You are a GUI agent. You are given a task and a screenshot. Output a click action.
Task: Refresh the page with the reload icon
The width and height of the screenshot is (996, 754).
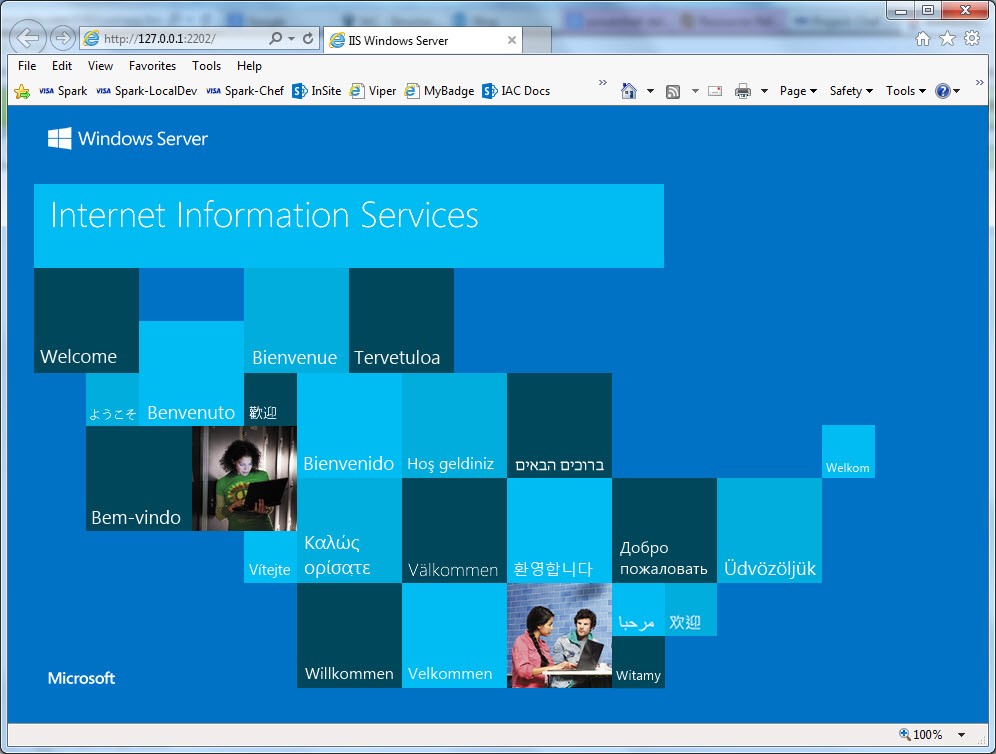[308, 39]
